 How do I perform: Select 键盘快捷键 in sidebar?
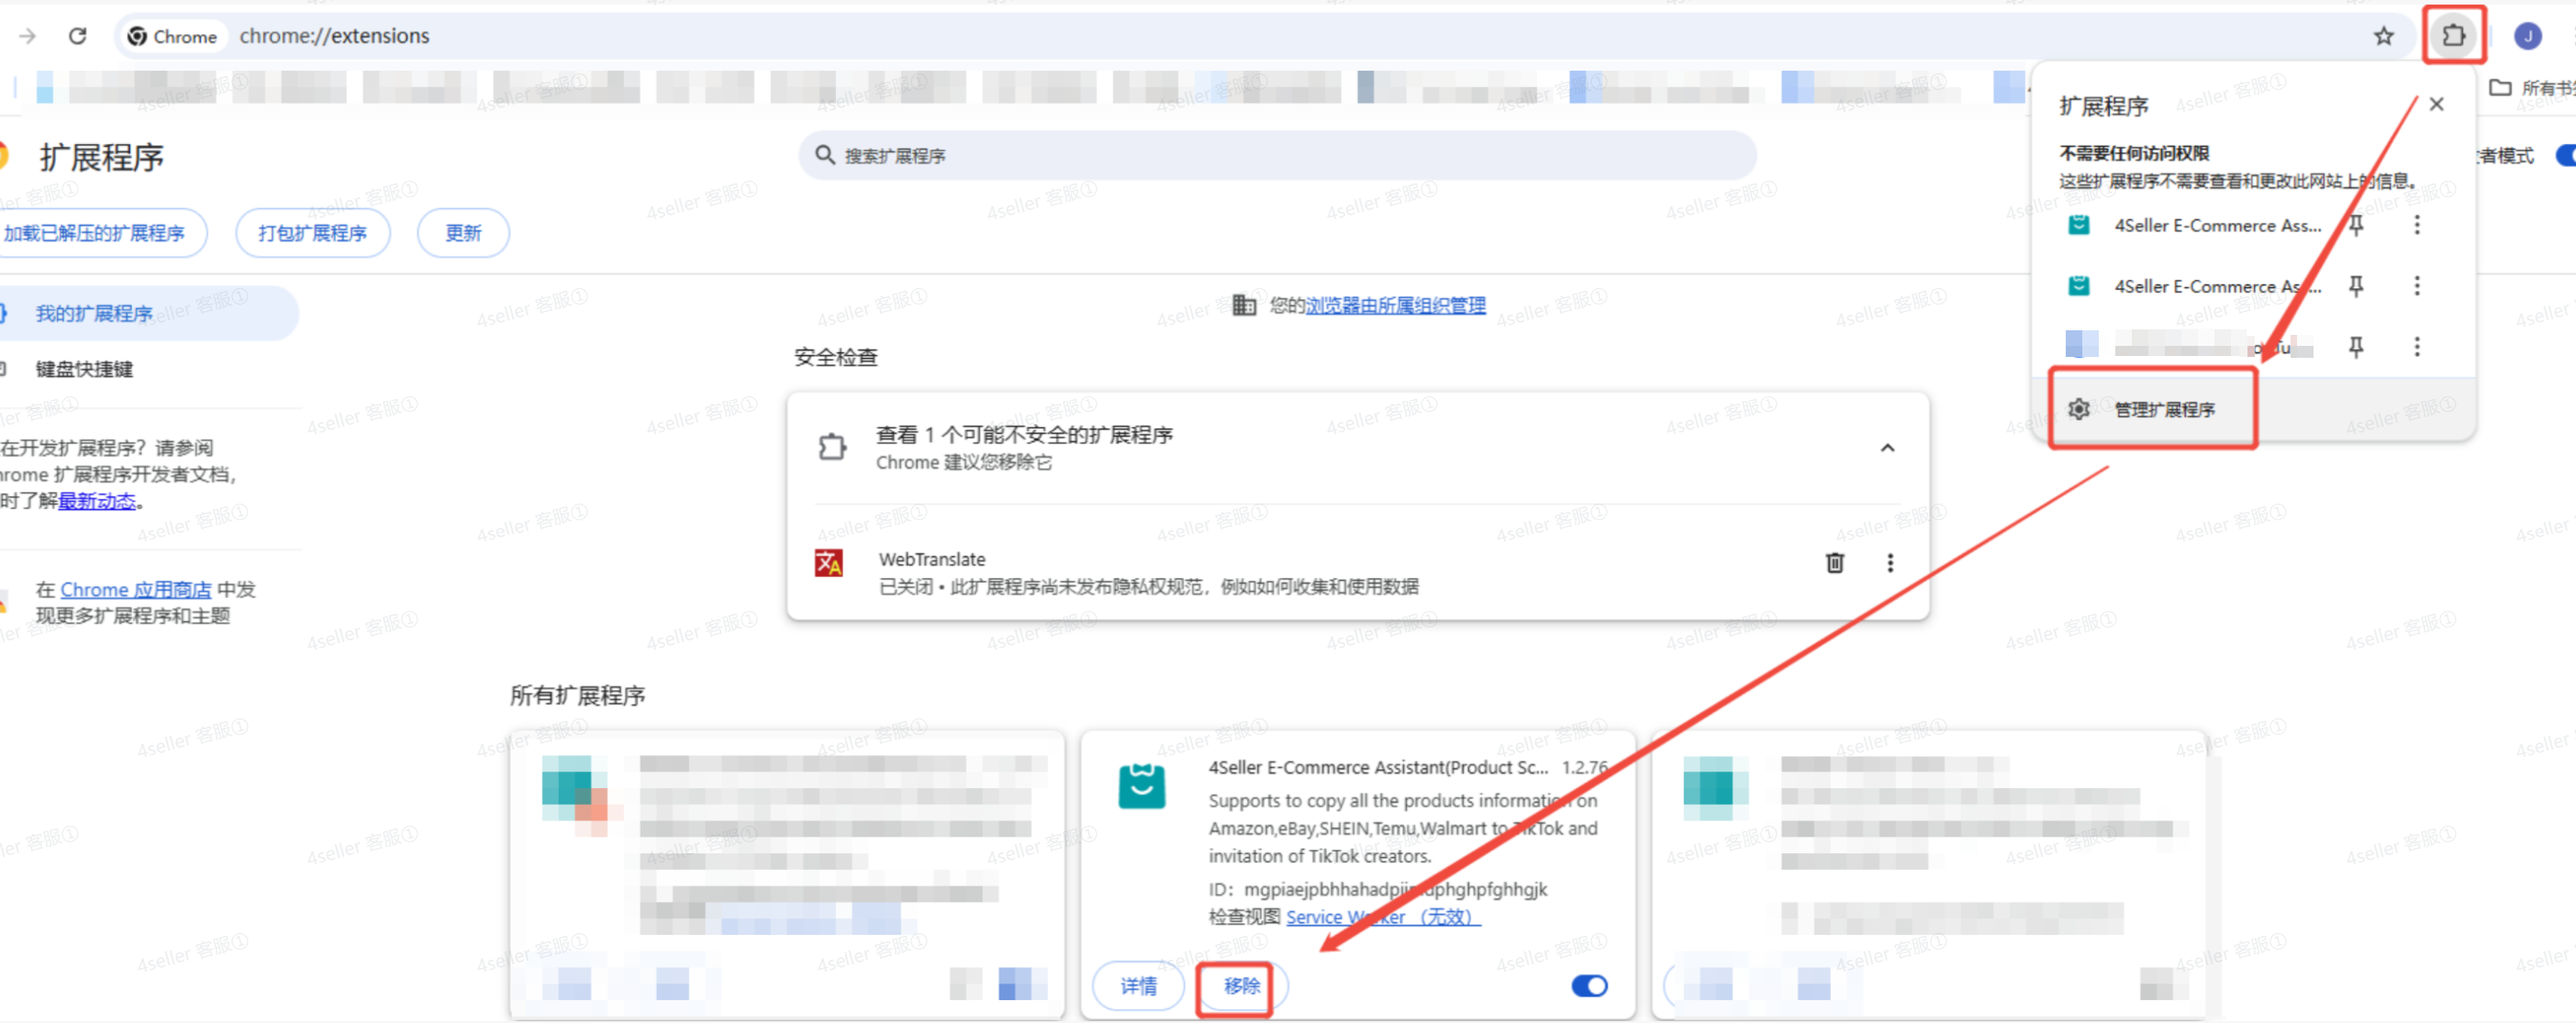tap(85, 369)
